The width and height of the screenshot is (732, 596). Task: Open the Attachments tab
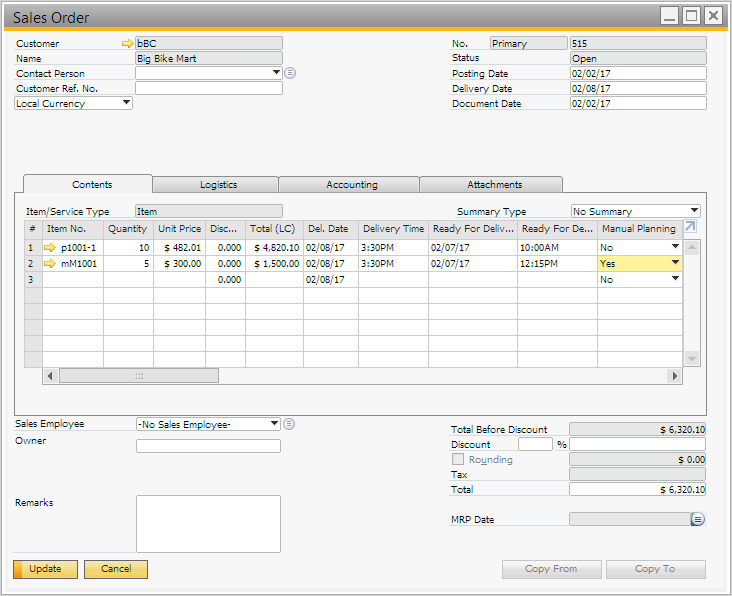494,185
